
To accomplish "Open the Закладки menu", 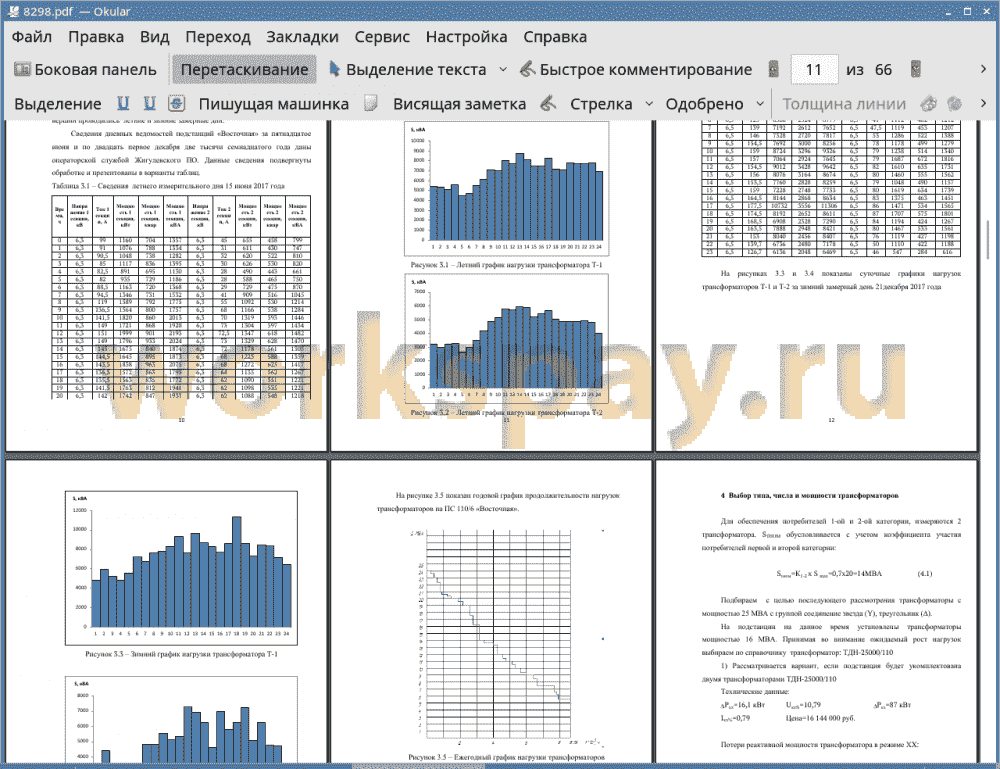I will 302,37.
